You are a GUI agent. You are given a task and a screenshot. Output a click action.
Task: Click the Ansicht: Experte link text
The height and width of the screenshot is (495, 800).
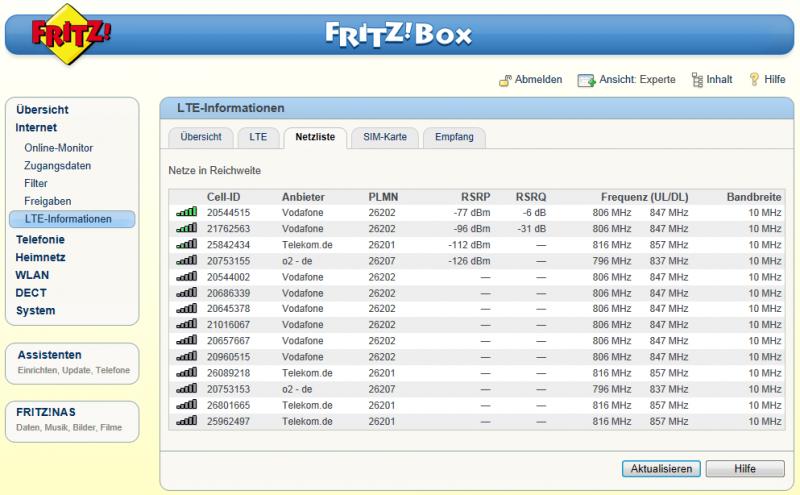pos(637,80)
